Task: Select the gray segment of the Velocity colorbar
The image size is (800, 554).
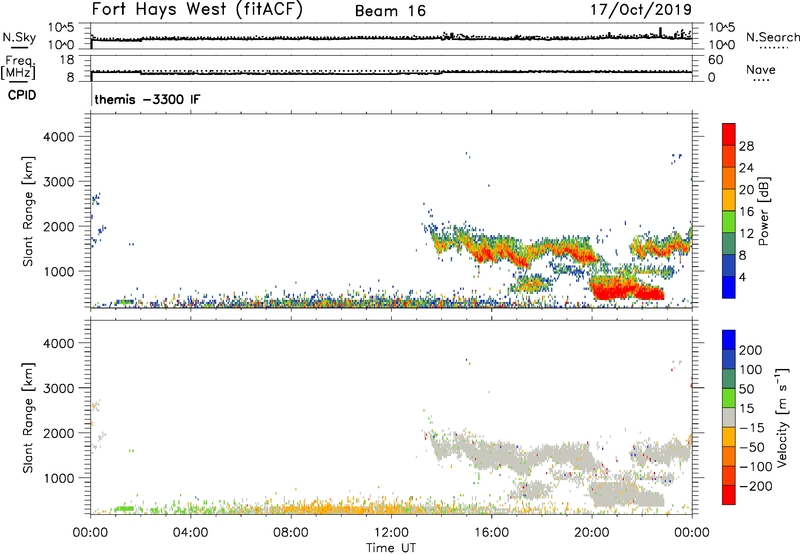Action: point(729,418)
